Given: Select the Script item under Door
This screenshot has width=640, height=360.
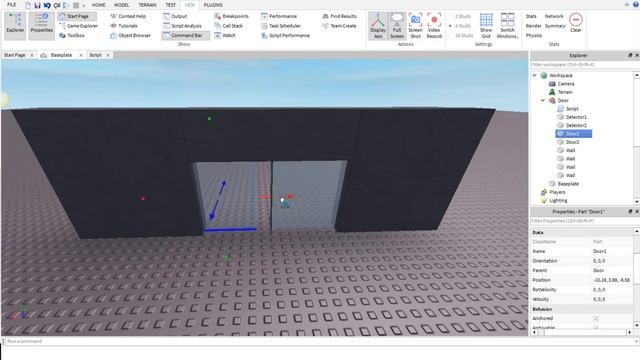Looking at the screenshot, I should (572, 109).
